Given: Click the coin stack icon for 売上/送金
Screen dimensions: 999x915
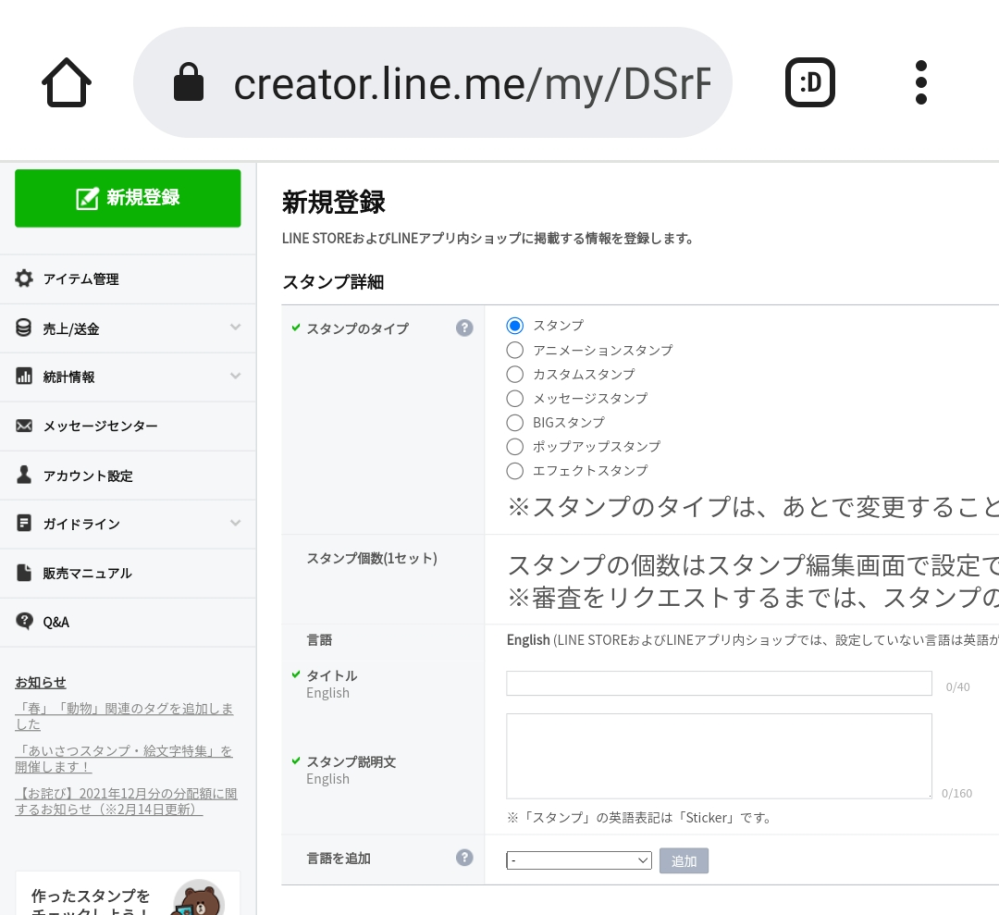Looking at the screenshot, I should point(24,328).
